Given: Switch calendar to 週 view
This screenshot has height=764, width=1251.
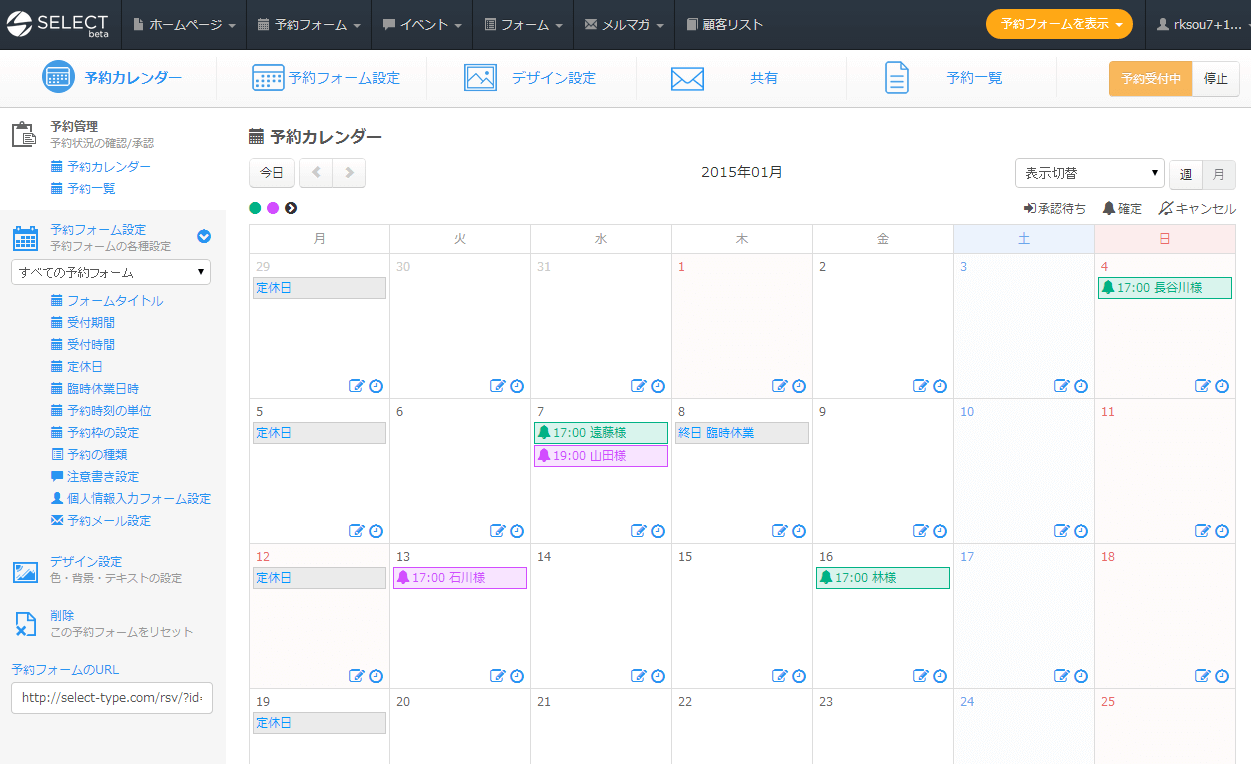Looking at the screenshot, I should 1186,174.
